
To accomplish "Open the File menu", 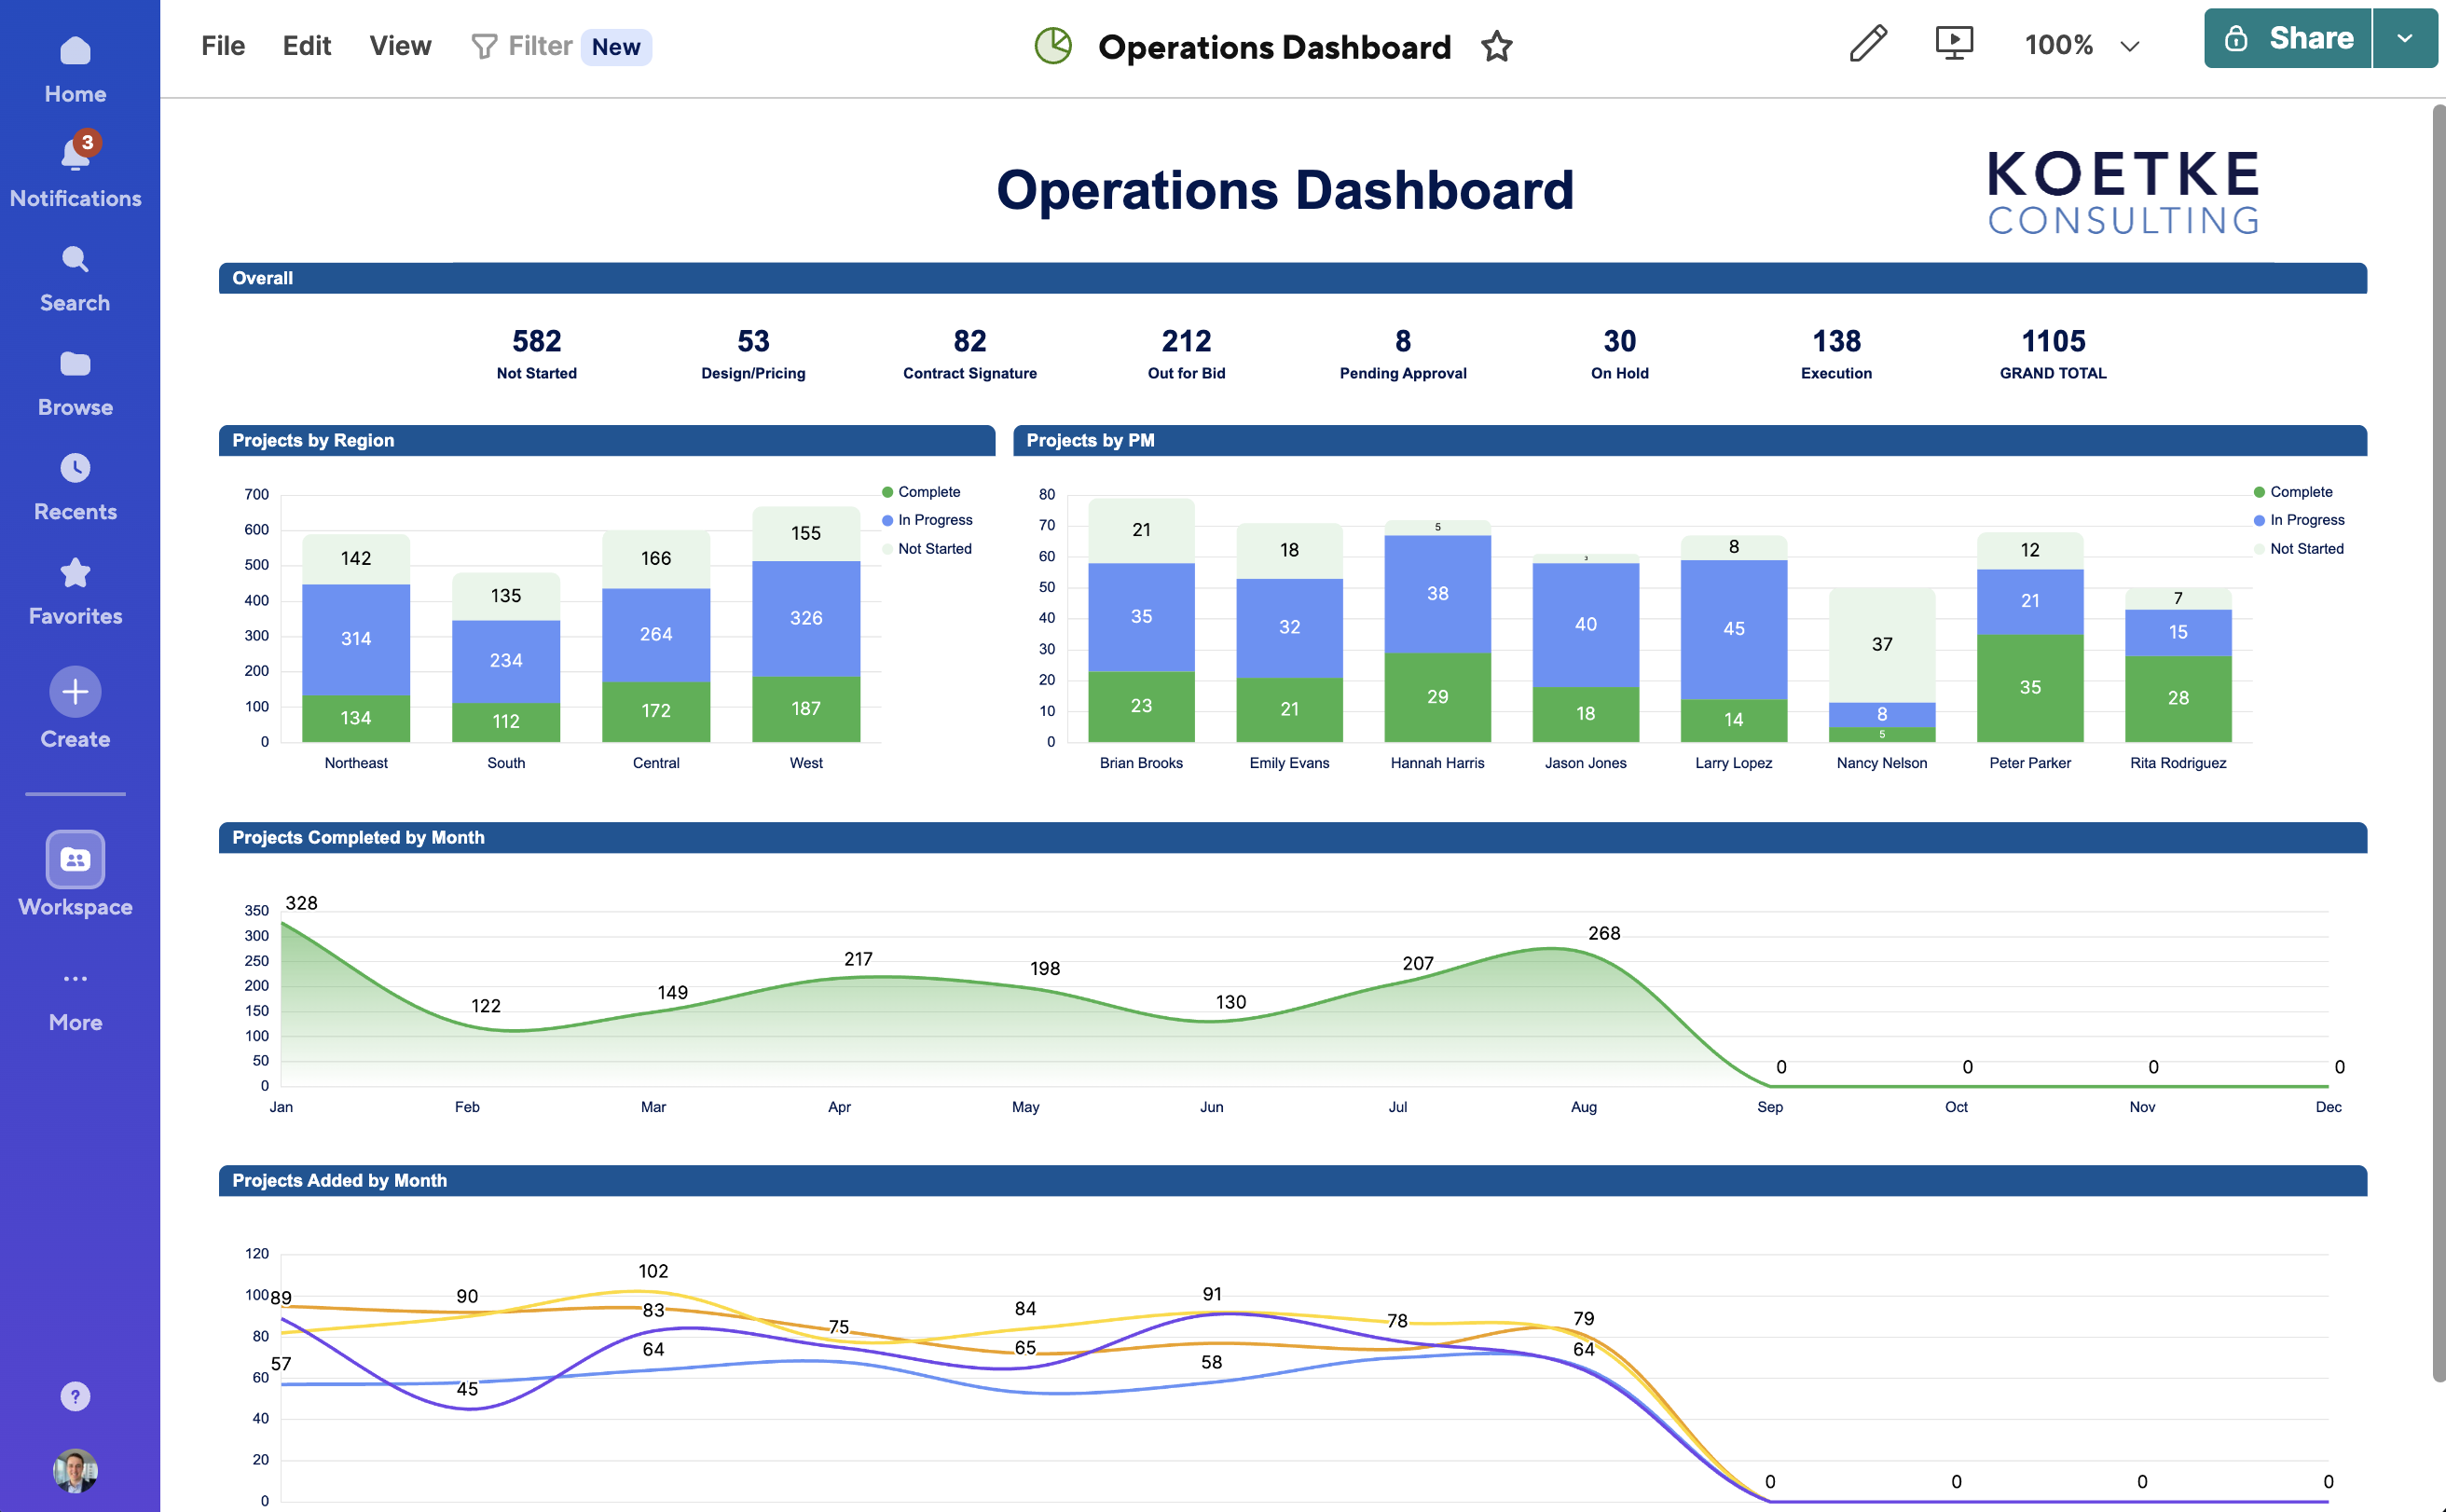I will coord(222,46).
